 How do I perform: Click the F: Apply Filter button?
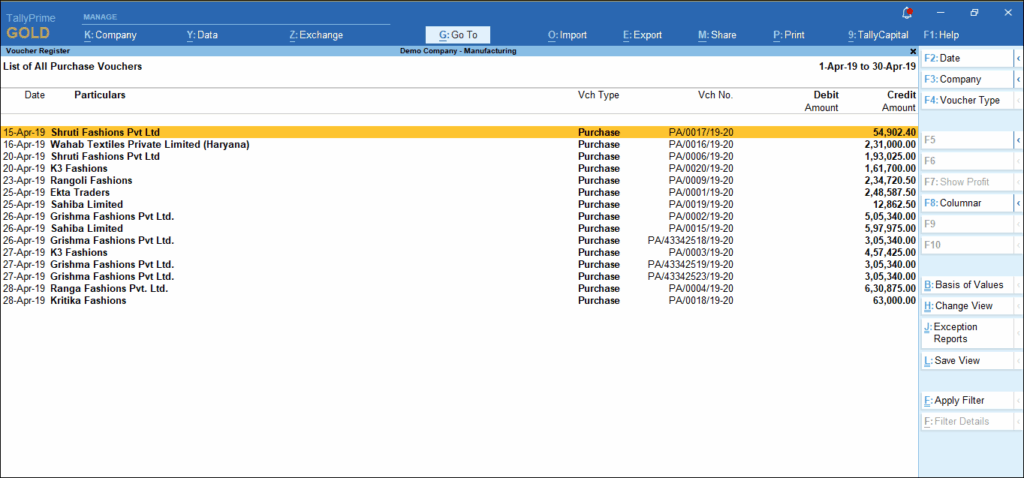pyautogui.click(x=968, y=400)
